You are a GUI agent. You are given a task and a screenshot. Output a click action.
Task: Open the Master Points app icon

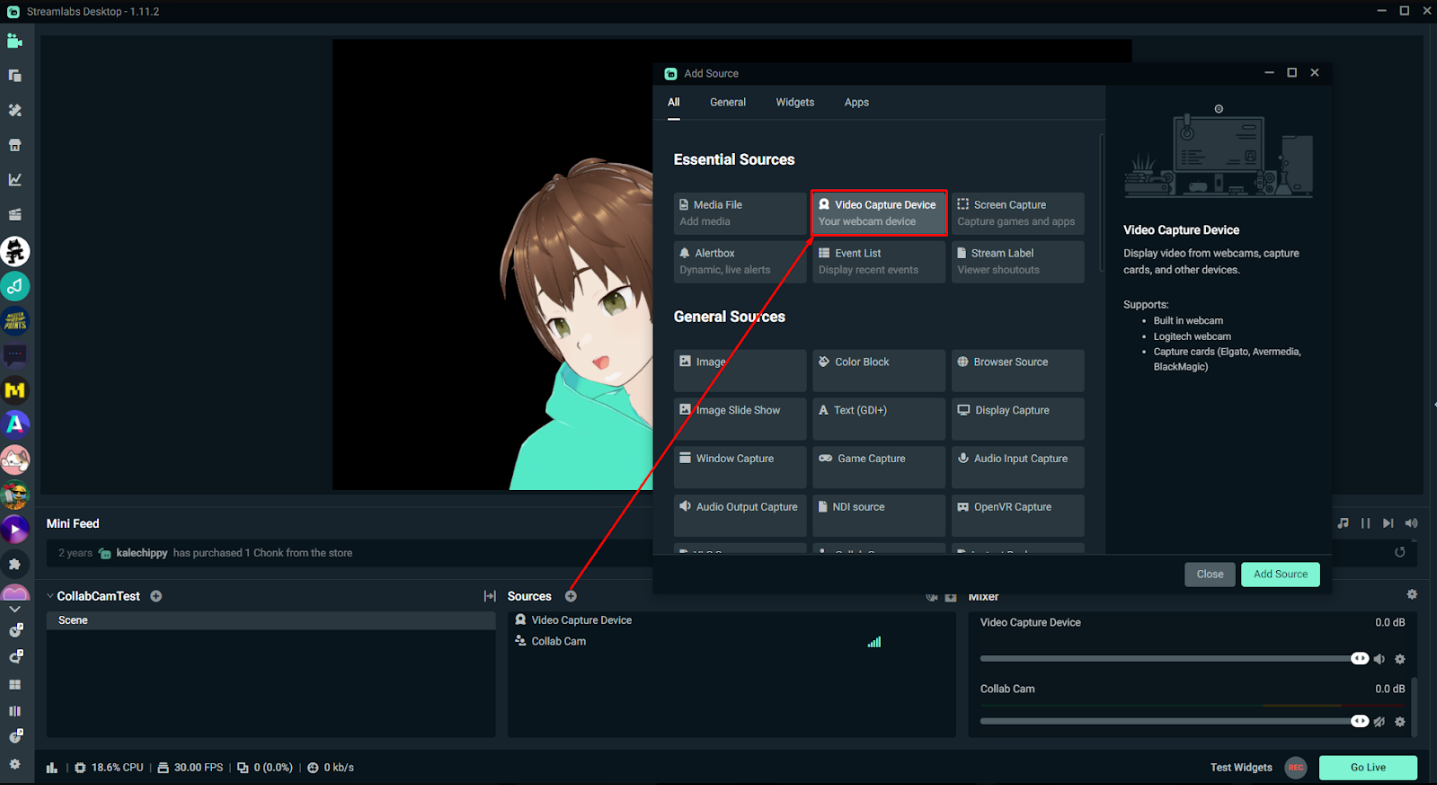[15, 320]
